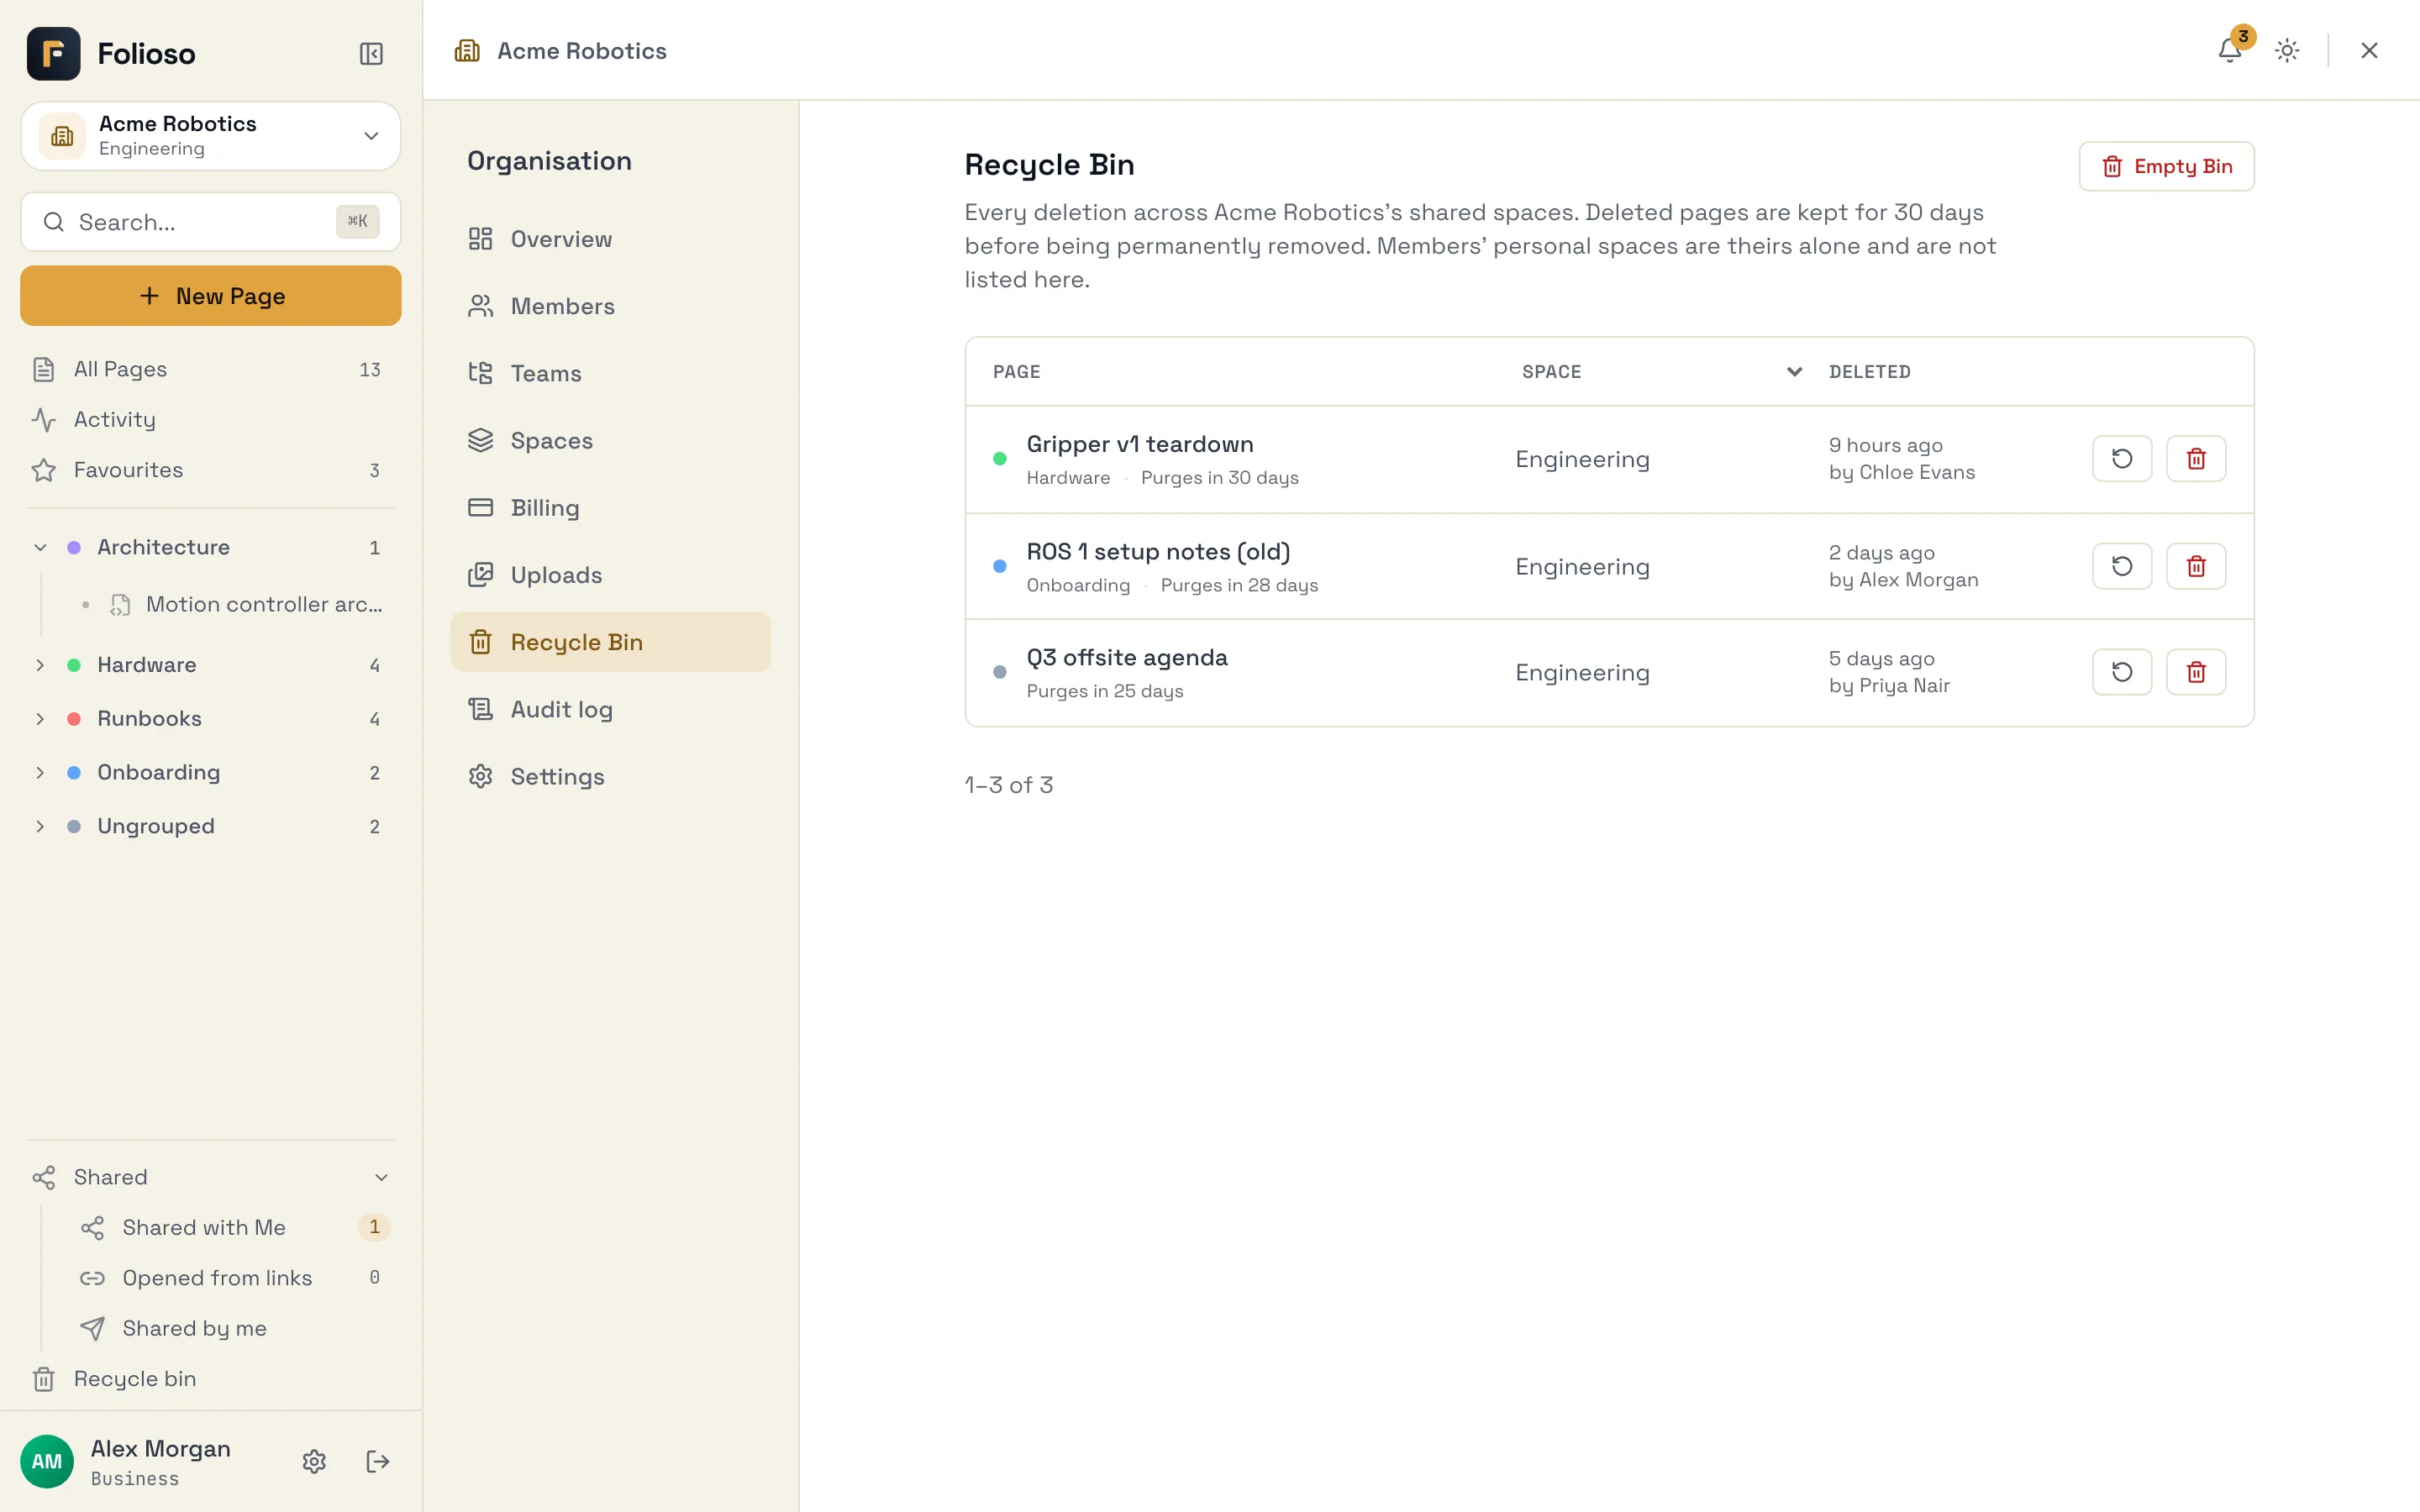Go to Uploads section
This screenshot has height=1512, width=2420.
610,575
